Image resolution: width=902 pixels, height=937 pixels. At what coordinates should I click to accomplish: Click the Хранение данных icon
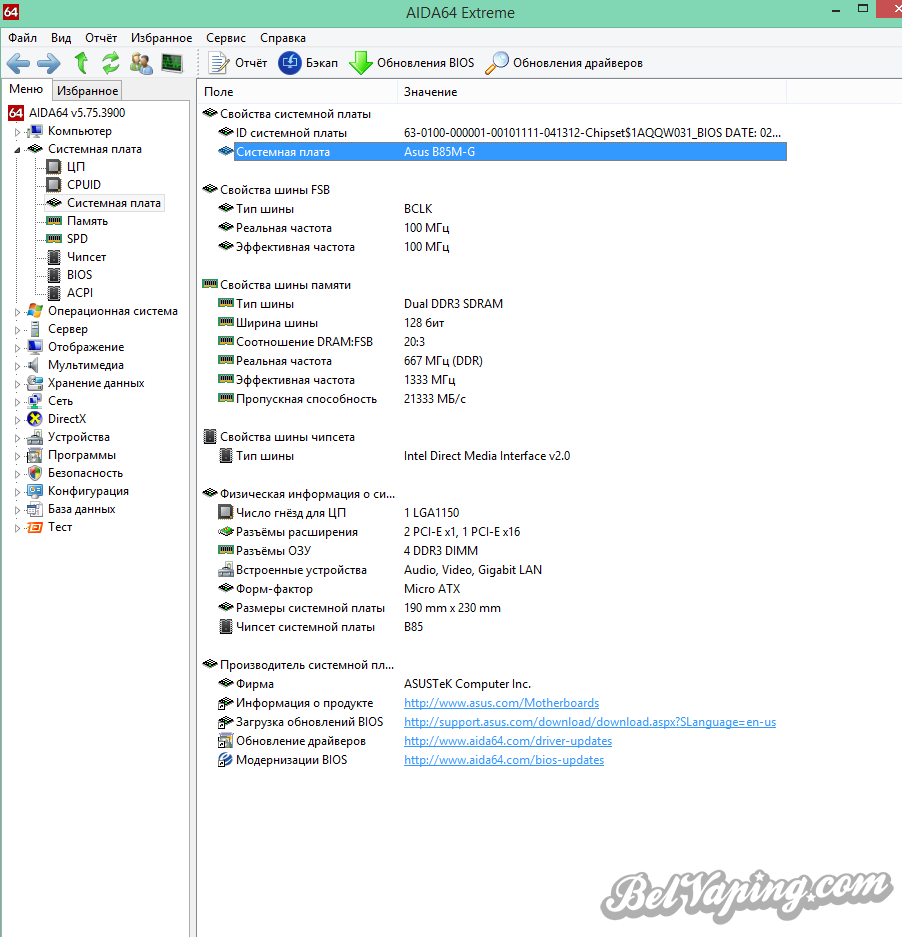[35, 383]
